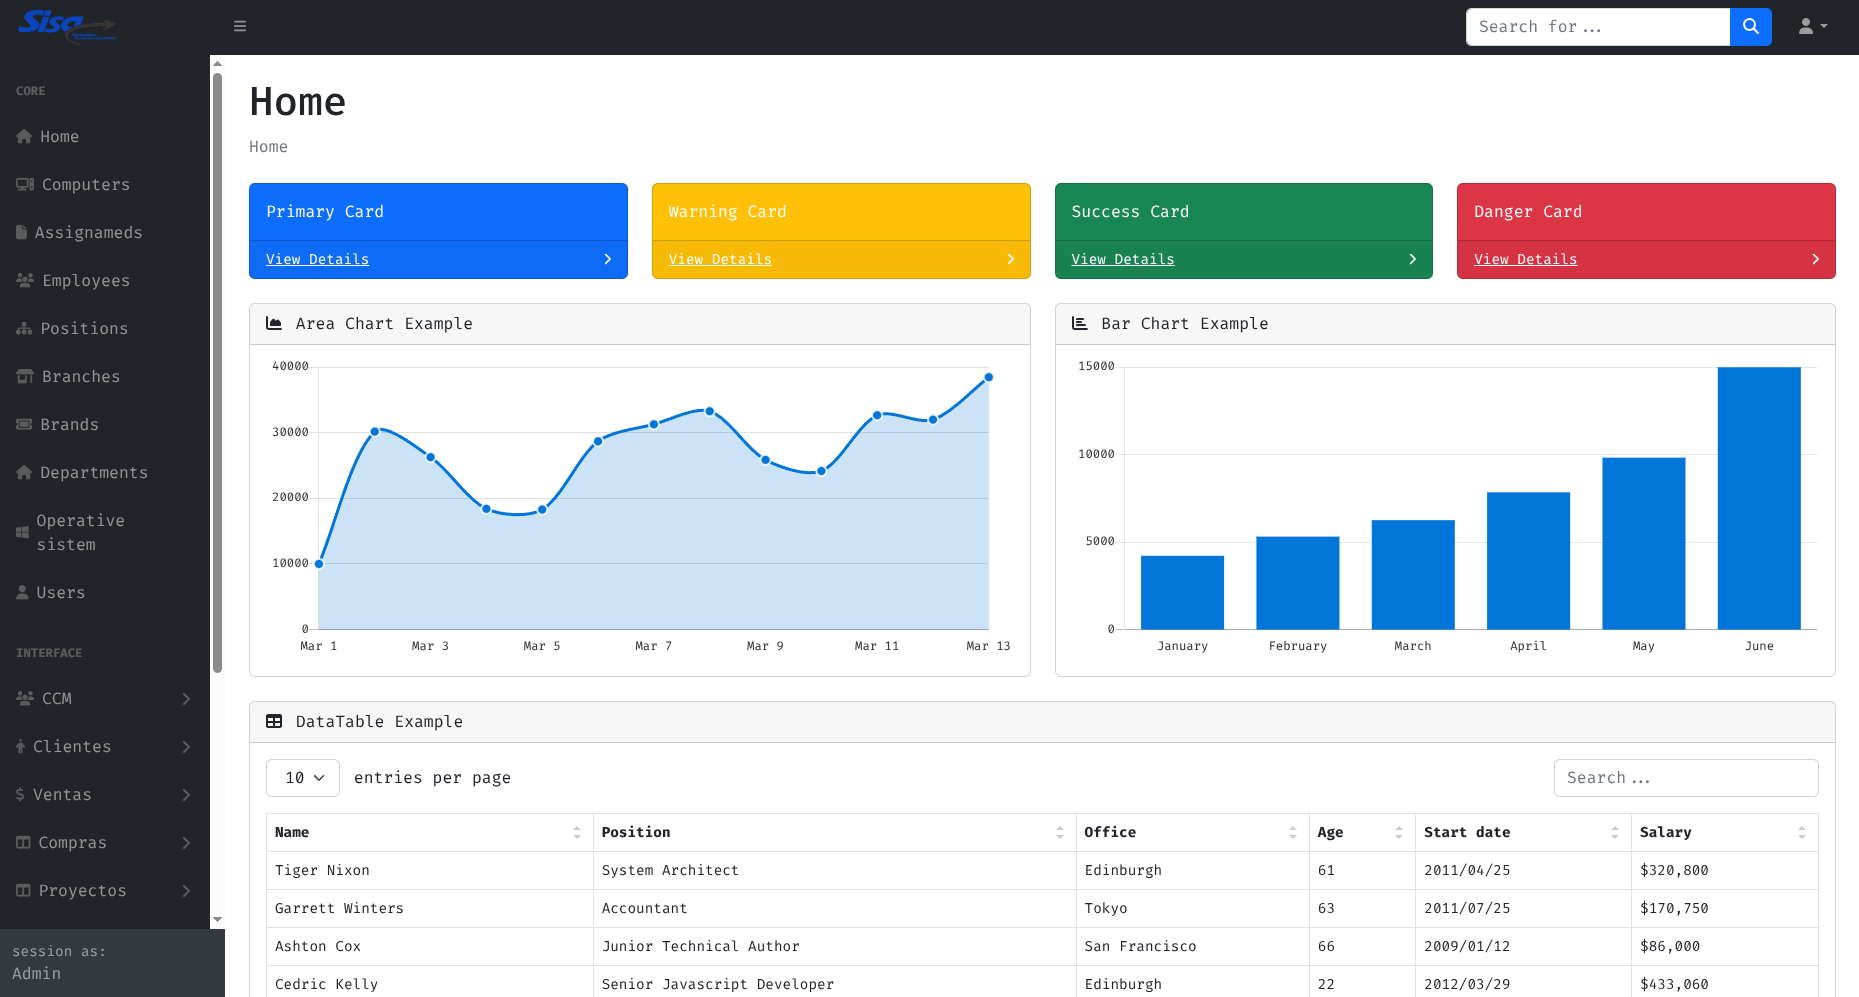Click the Primary Card arrow icon
The height and width of the screenshot is (997, 1859).
click(x=607, y=259)
